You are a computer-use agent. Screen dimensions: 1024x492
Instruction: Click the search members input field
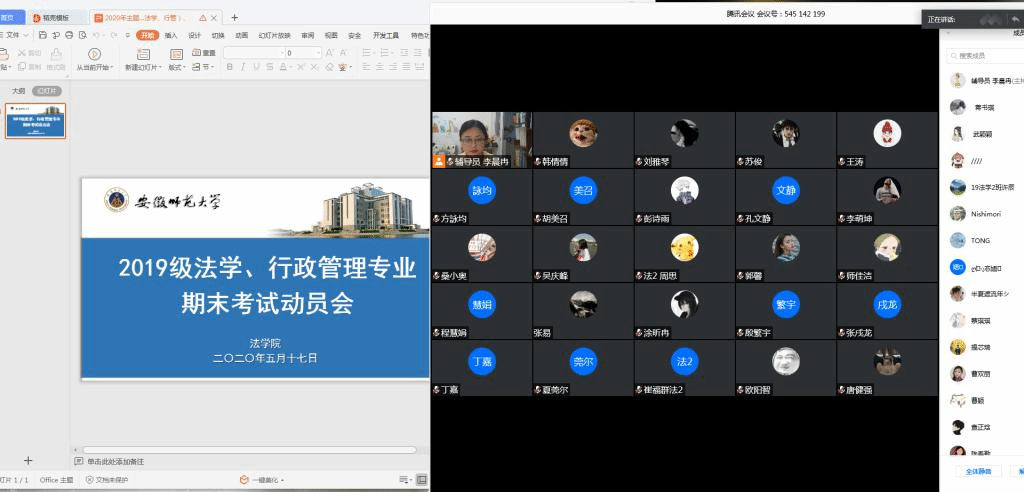click(x=985, y=56)
